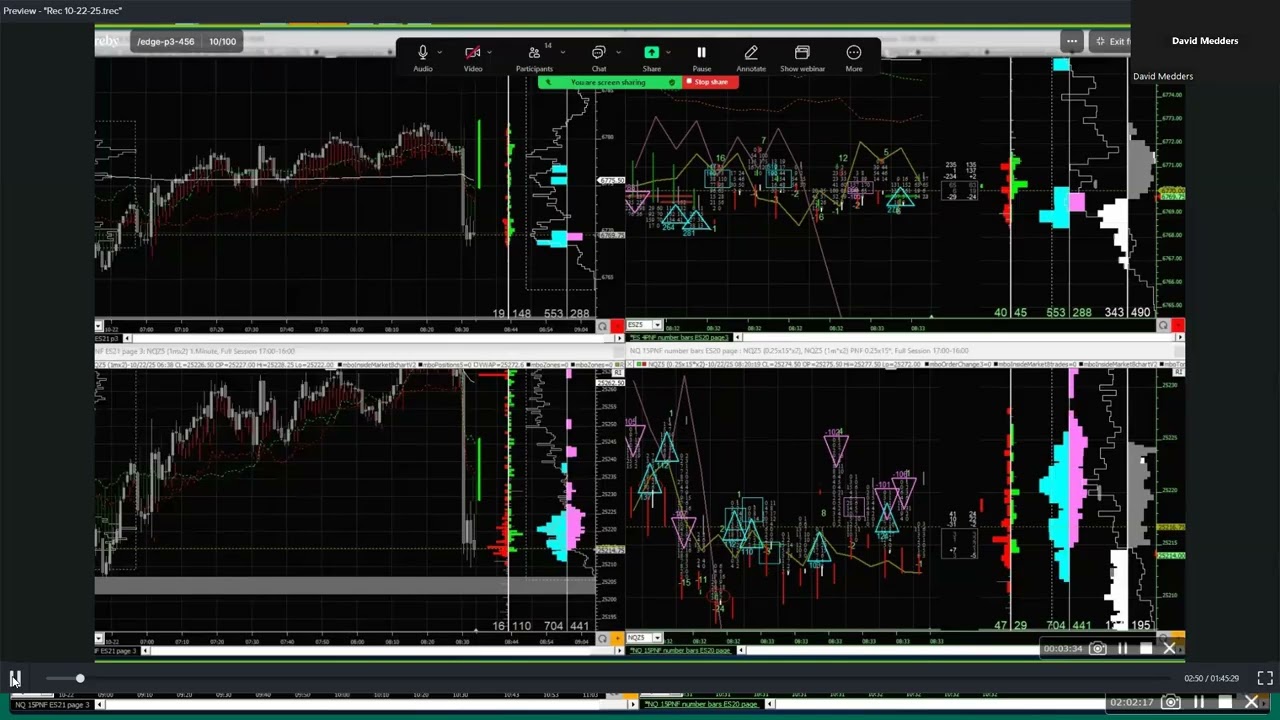Click the NQ 15PNF ES21 page 3 bottom tab

click(52, 705)
